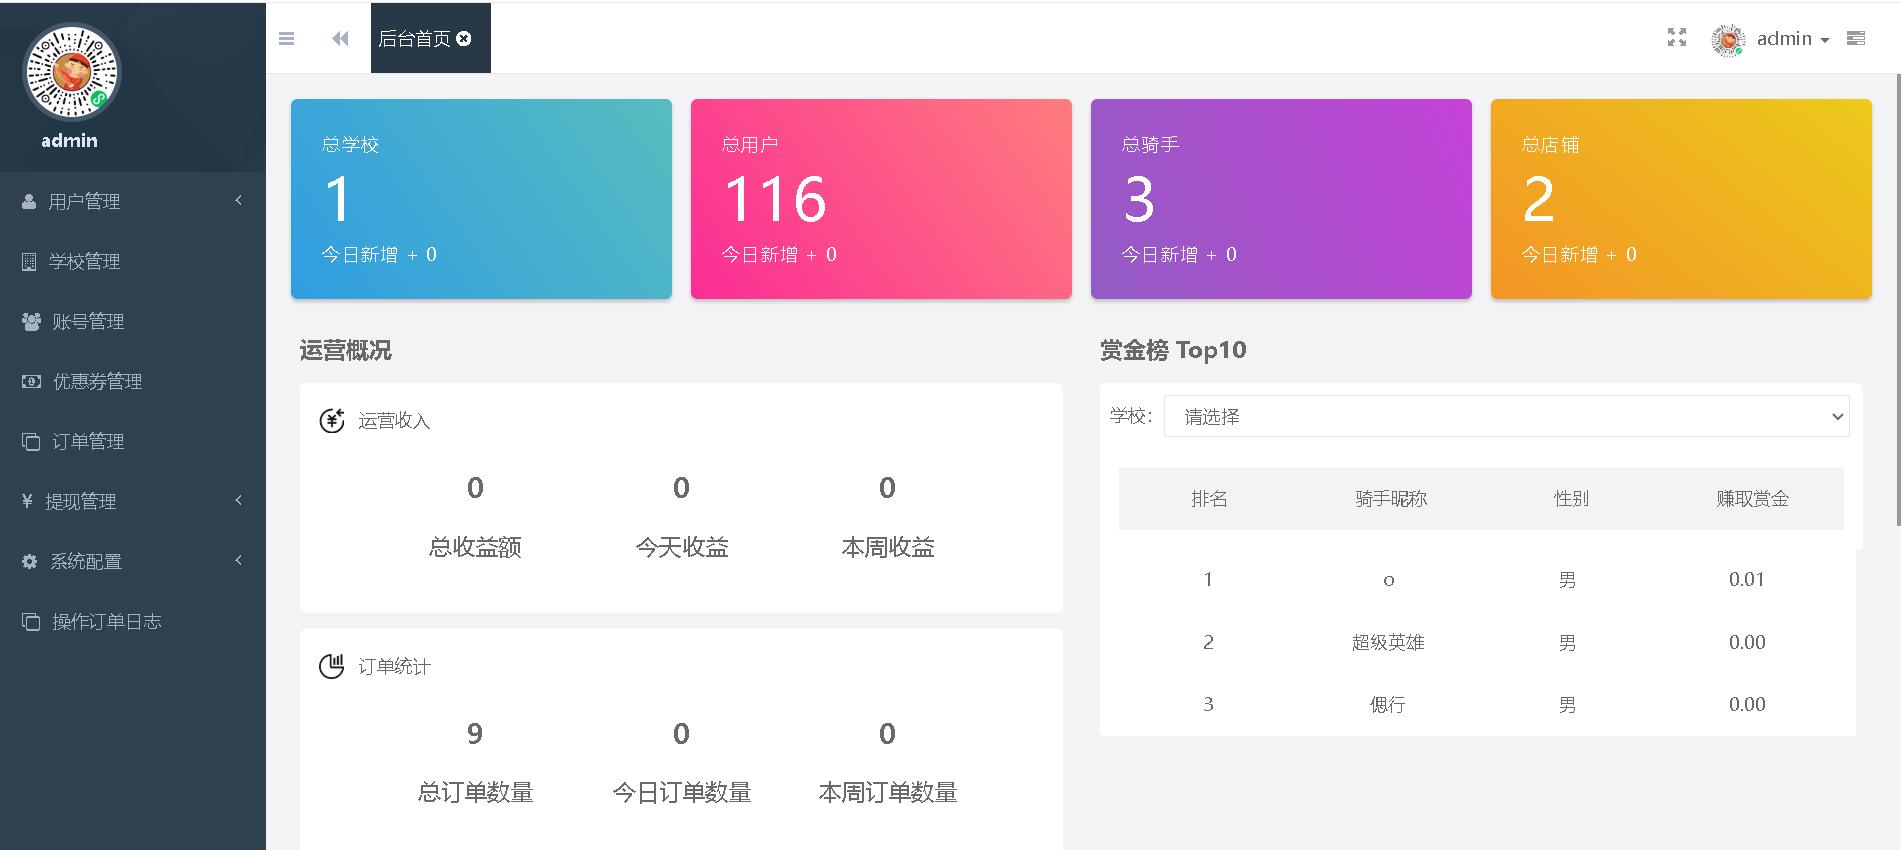
Task: Click the 运营收入 yen icon
Action: coord(331,421)
